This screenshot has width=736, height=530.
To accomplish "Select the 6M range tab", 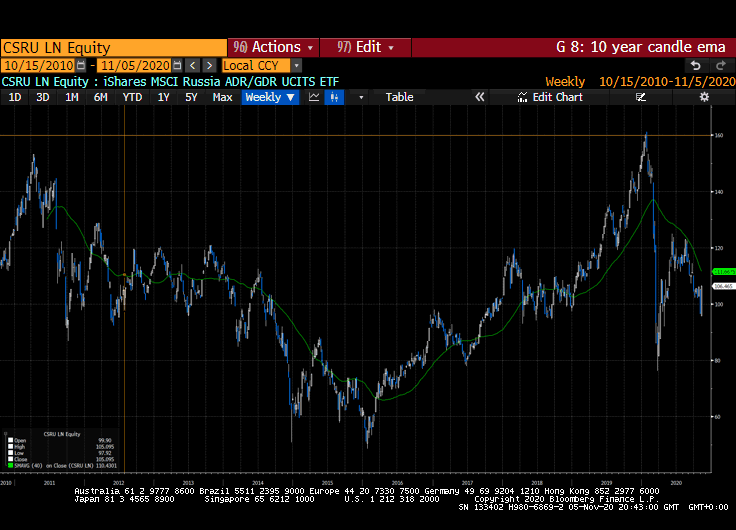I will (x=100, y=97).
